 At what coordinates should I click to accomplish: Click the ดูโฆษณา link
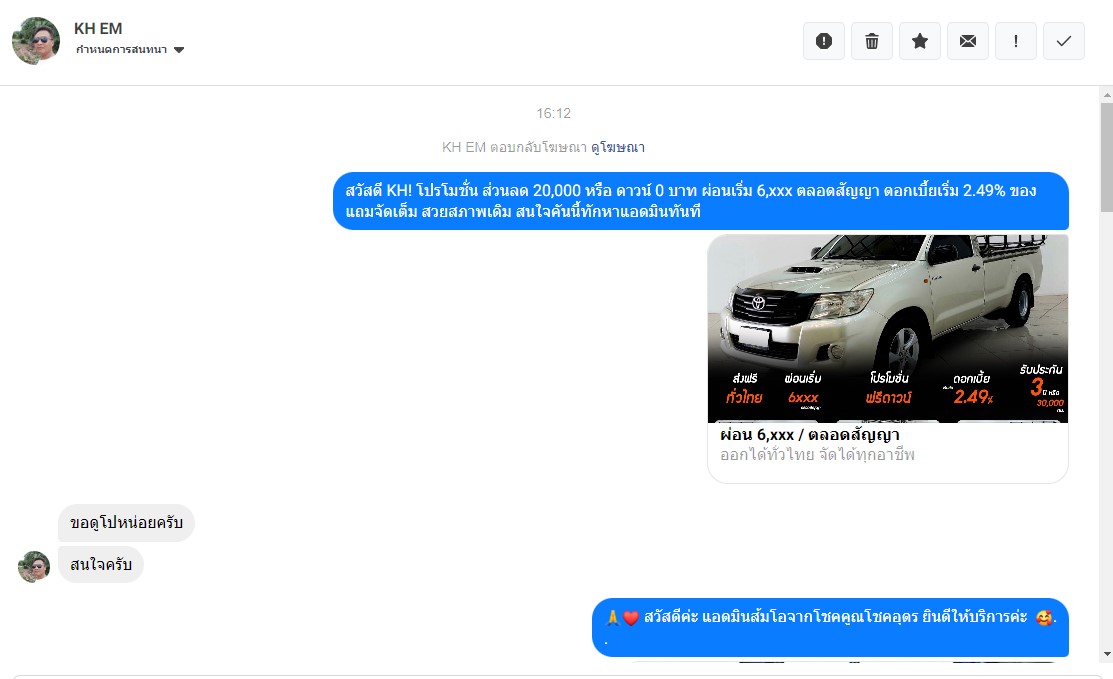pyautogui.click(x=618, y=147)
